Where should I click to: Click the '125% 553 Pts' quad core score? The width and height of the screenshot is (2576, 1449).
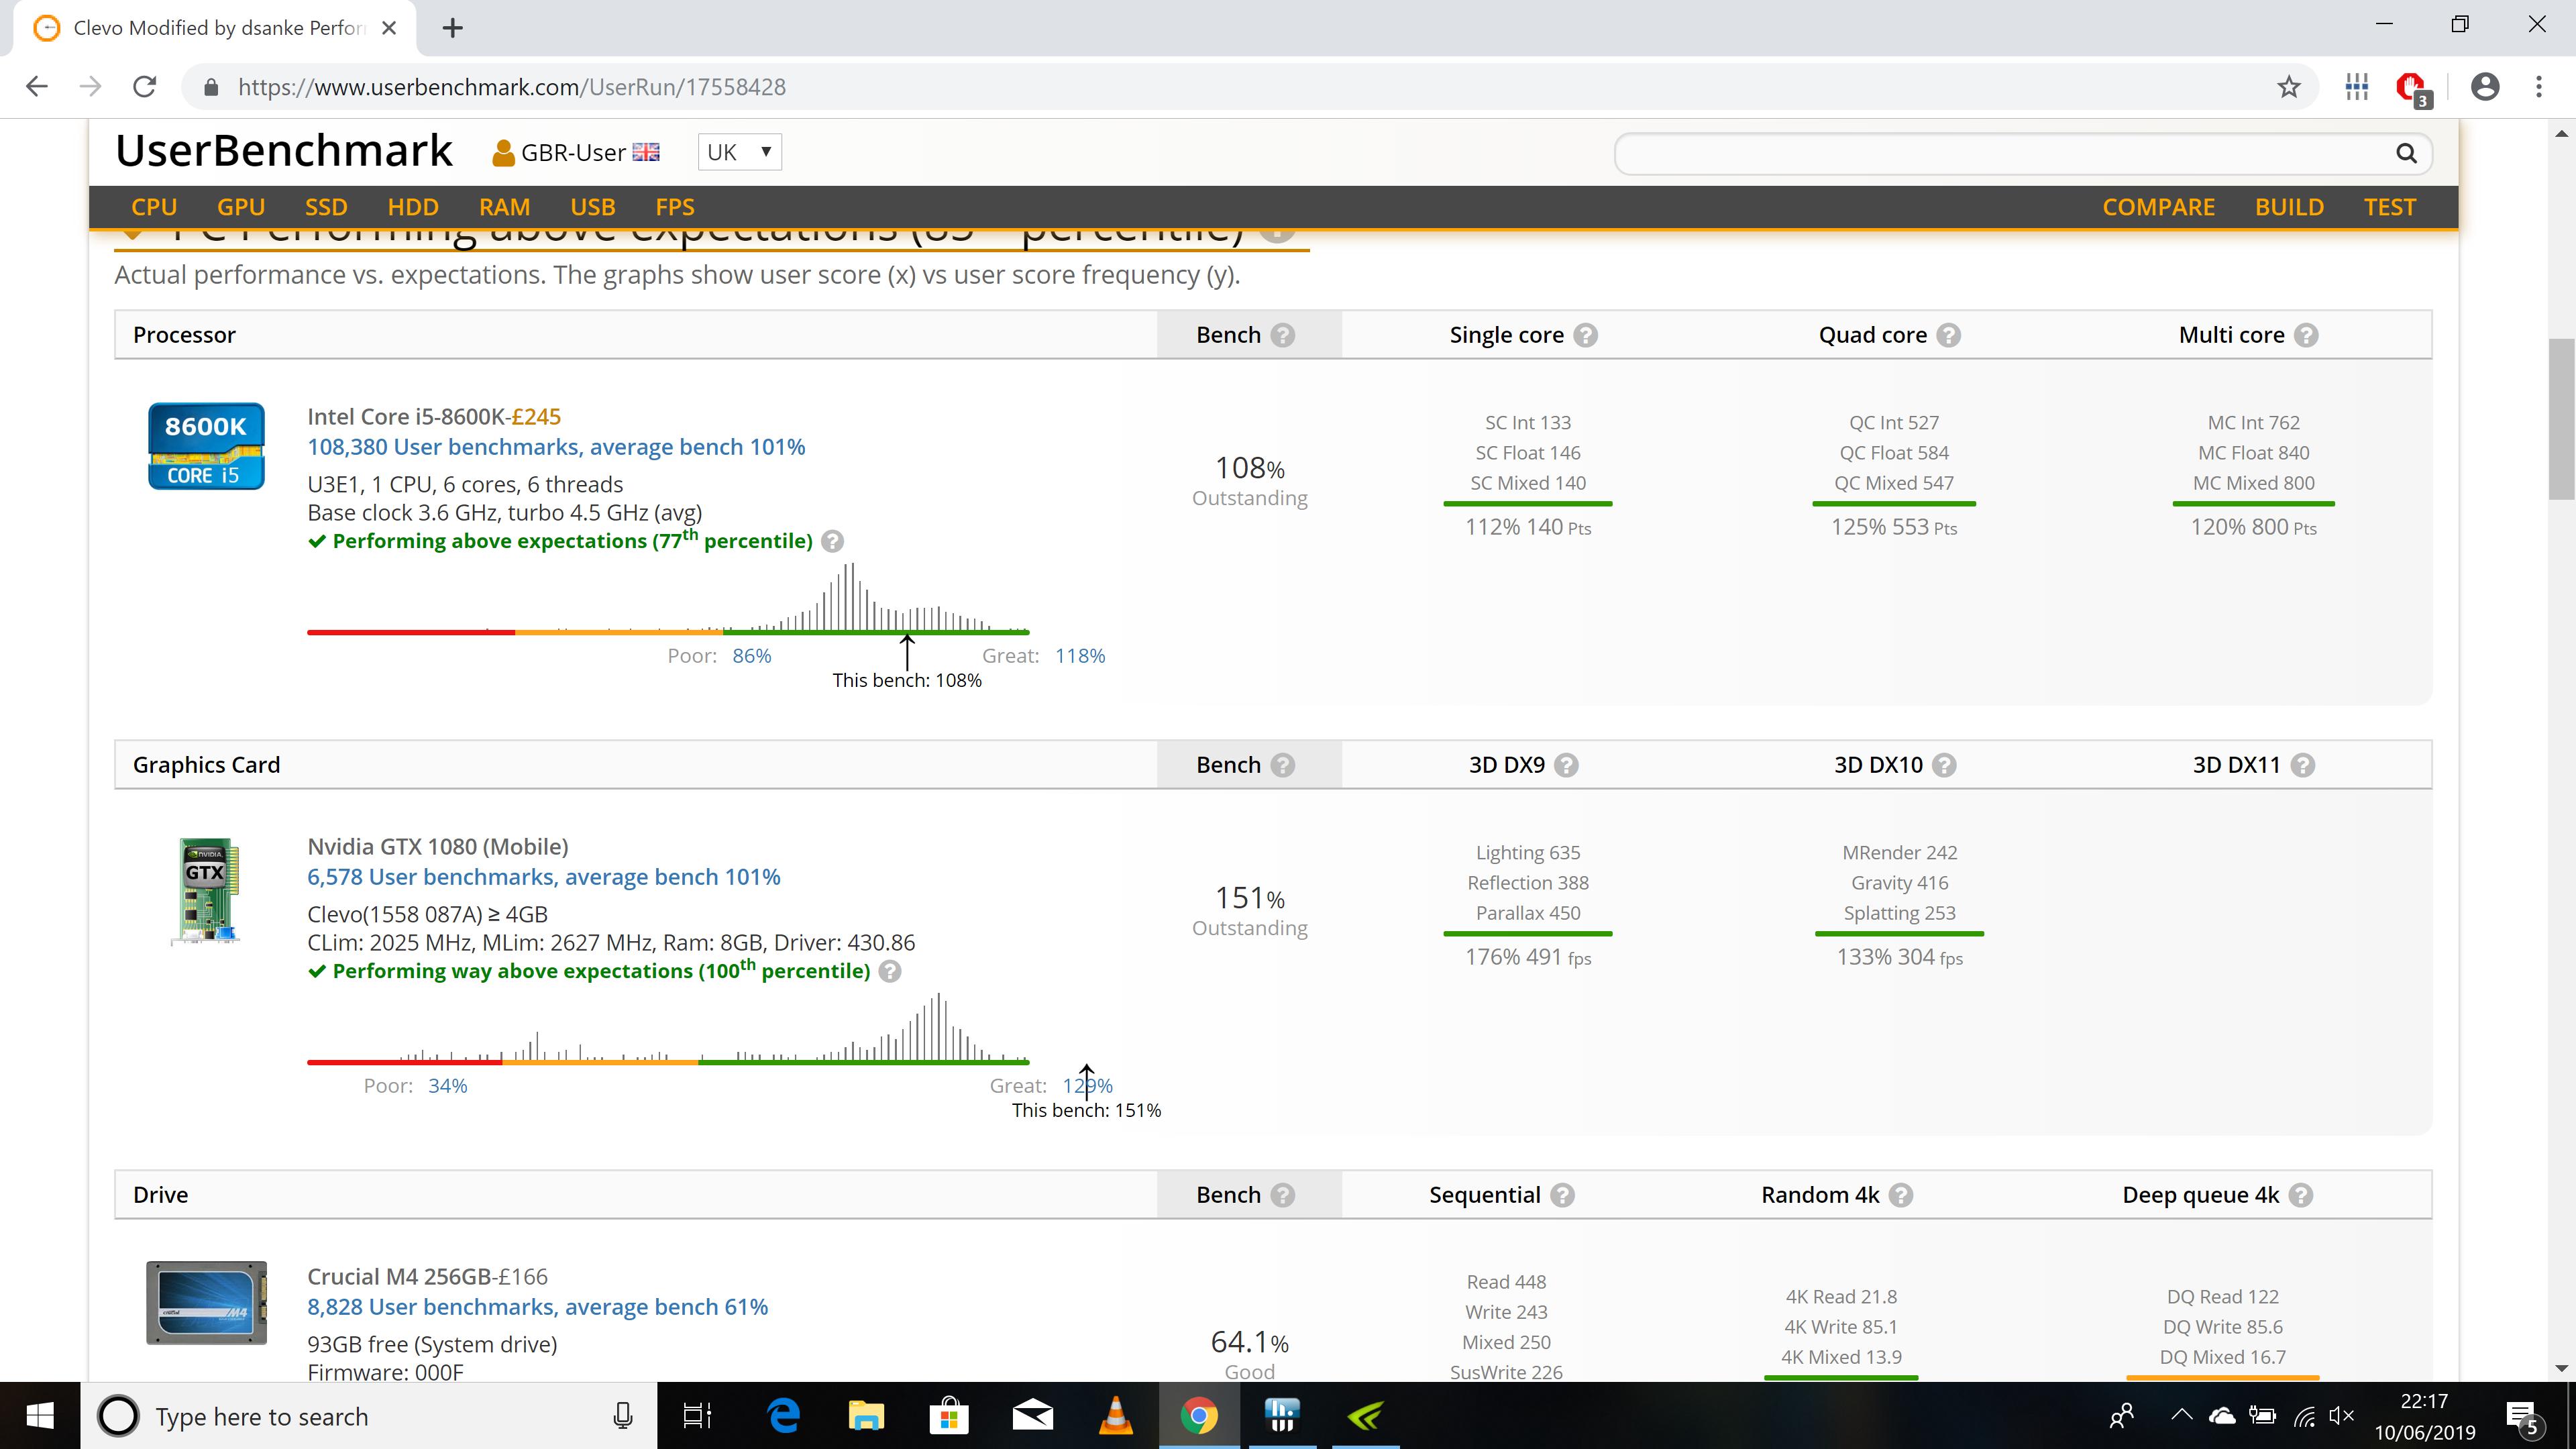(x=1893, y=527)
